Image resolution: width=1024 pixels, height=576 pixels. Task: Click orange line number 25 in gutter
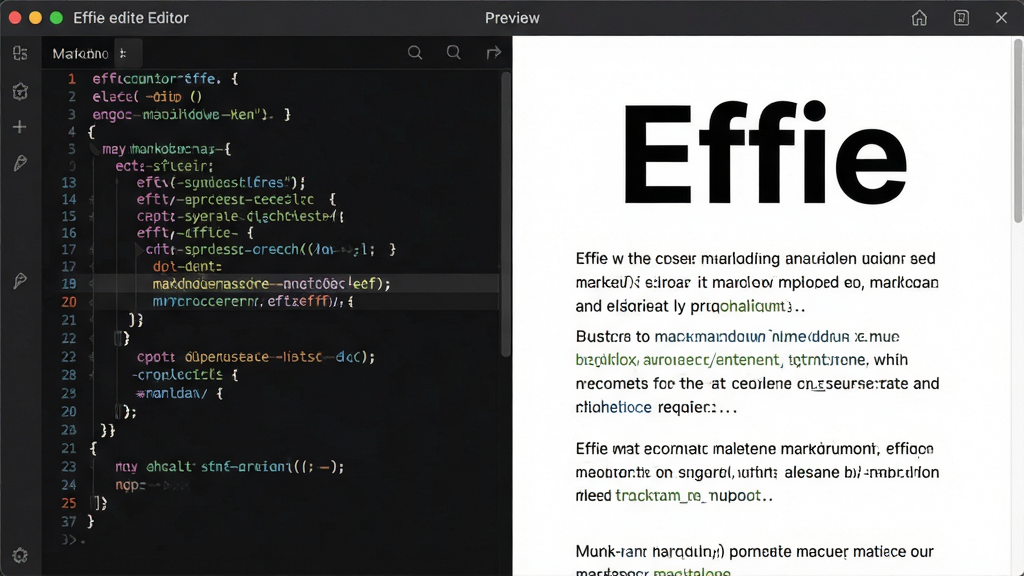point(69,503)
